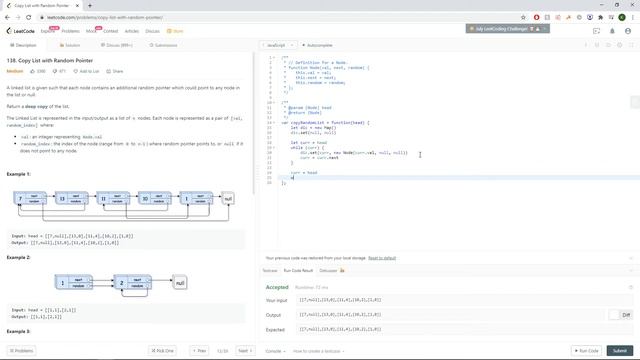Viewport: 640px width, 360px height.
Task: Open the Mock menu item
Action: tap(91, 31)
